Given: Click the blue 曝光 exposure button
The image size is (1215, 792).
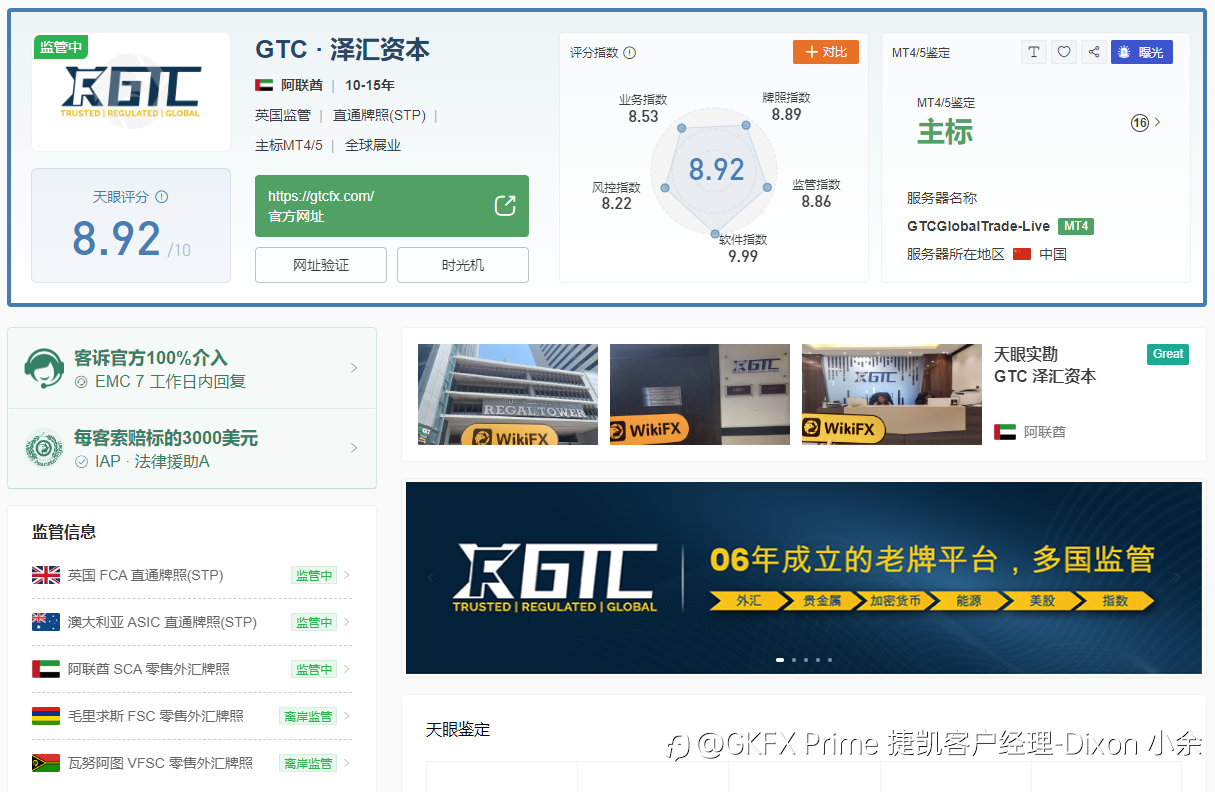Looking at the screenshot, I should pyautogui.click(x=1142, y=52).
